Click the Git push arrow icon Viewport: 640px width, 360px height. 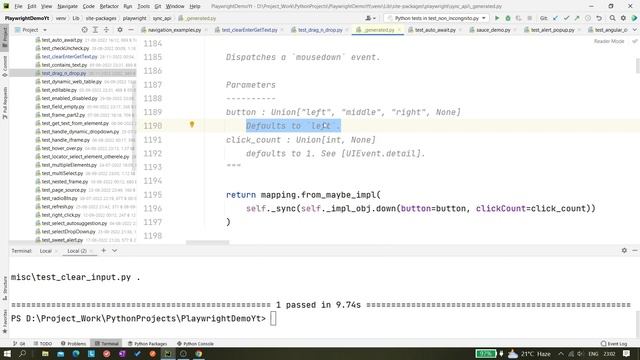[x=577, y=18]
